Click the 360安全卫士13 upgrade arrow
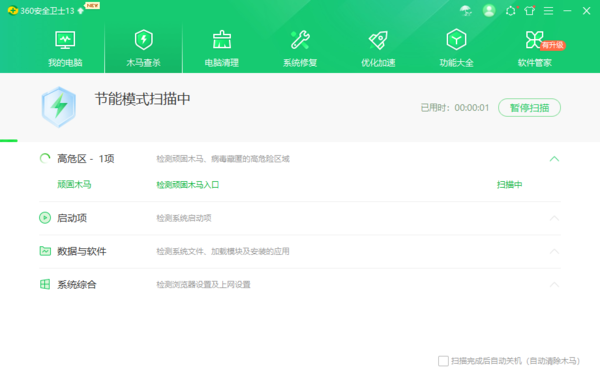The width and height of the screenshot is (600, 378). pyautogui.click(x=80, y=11)
